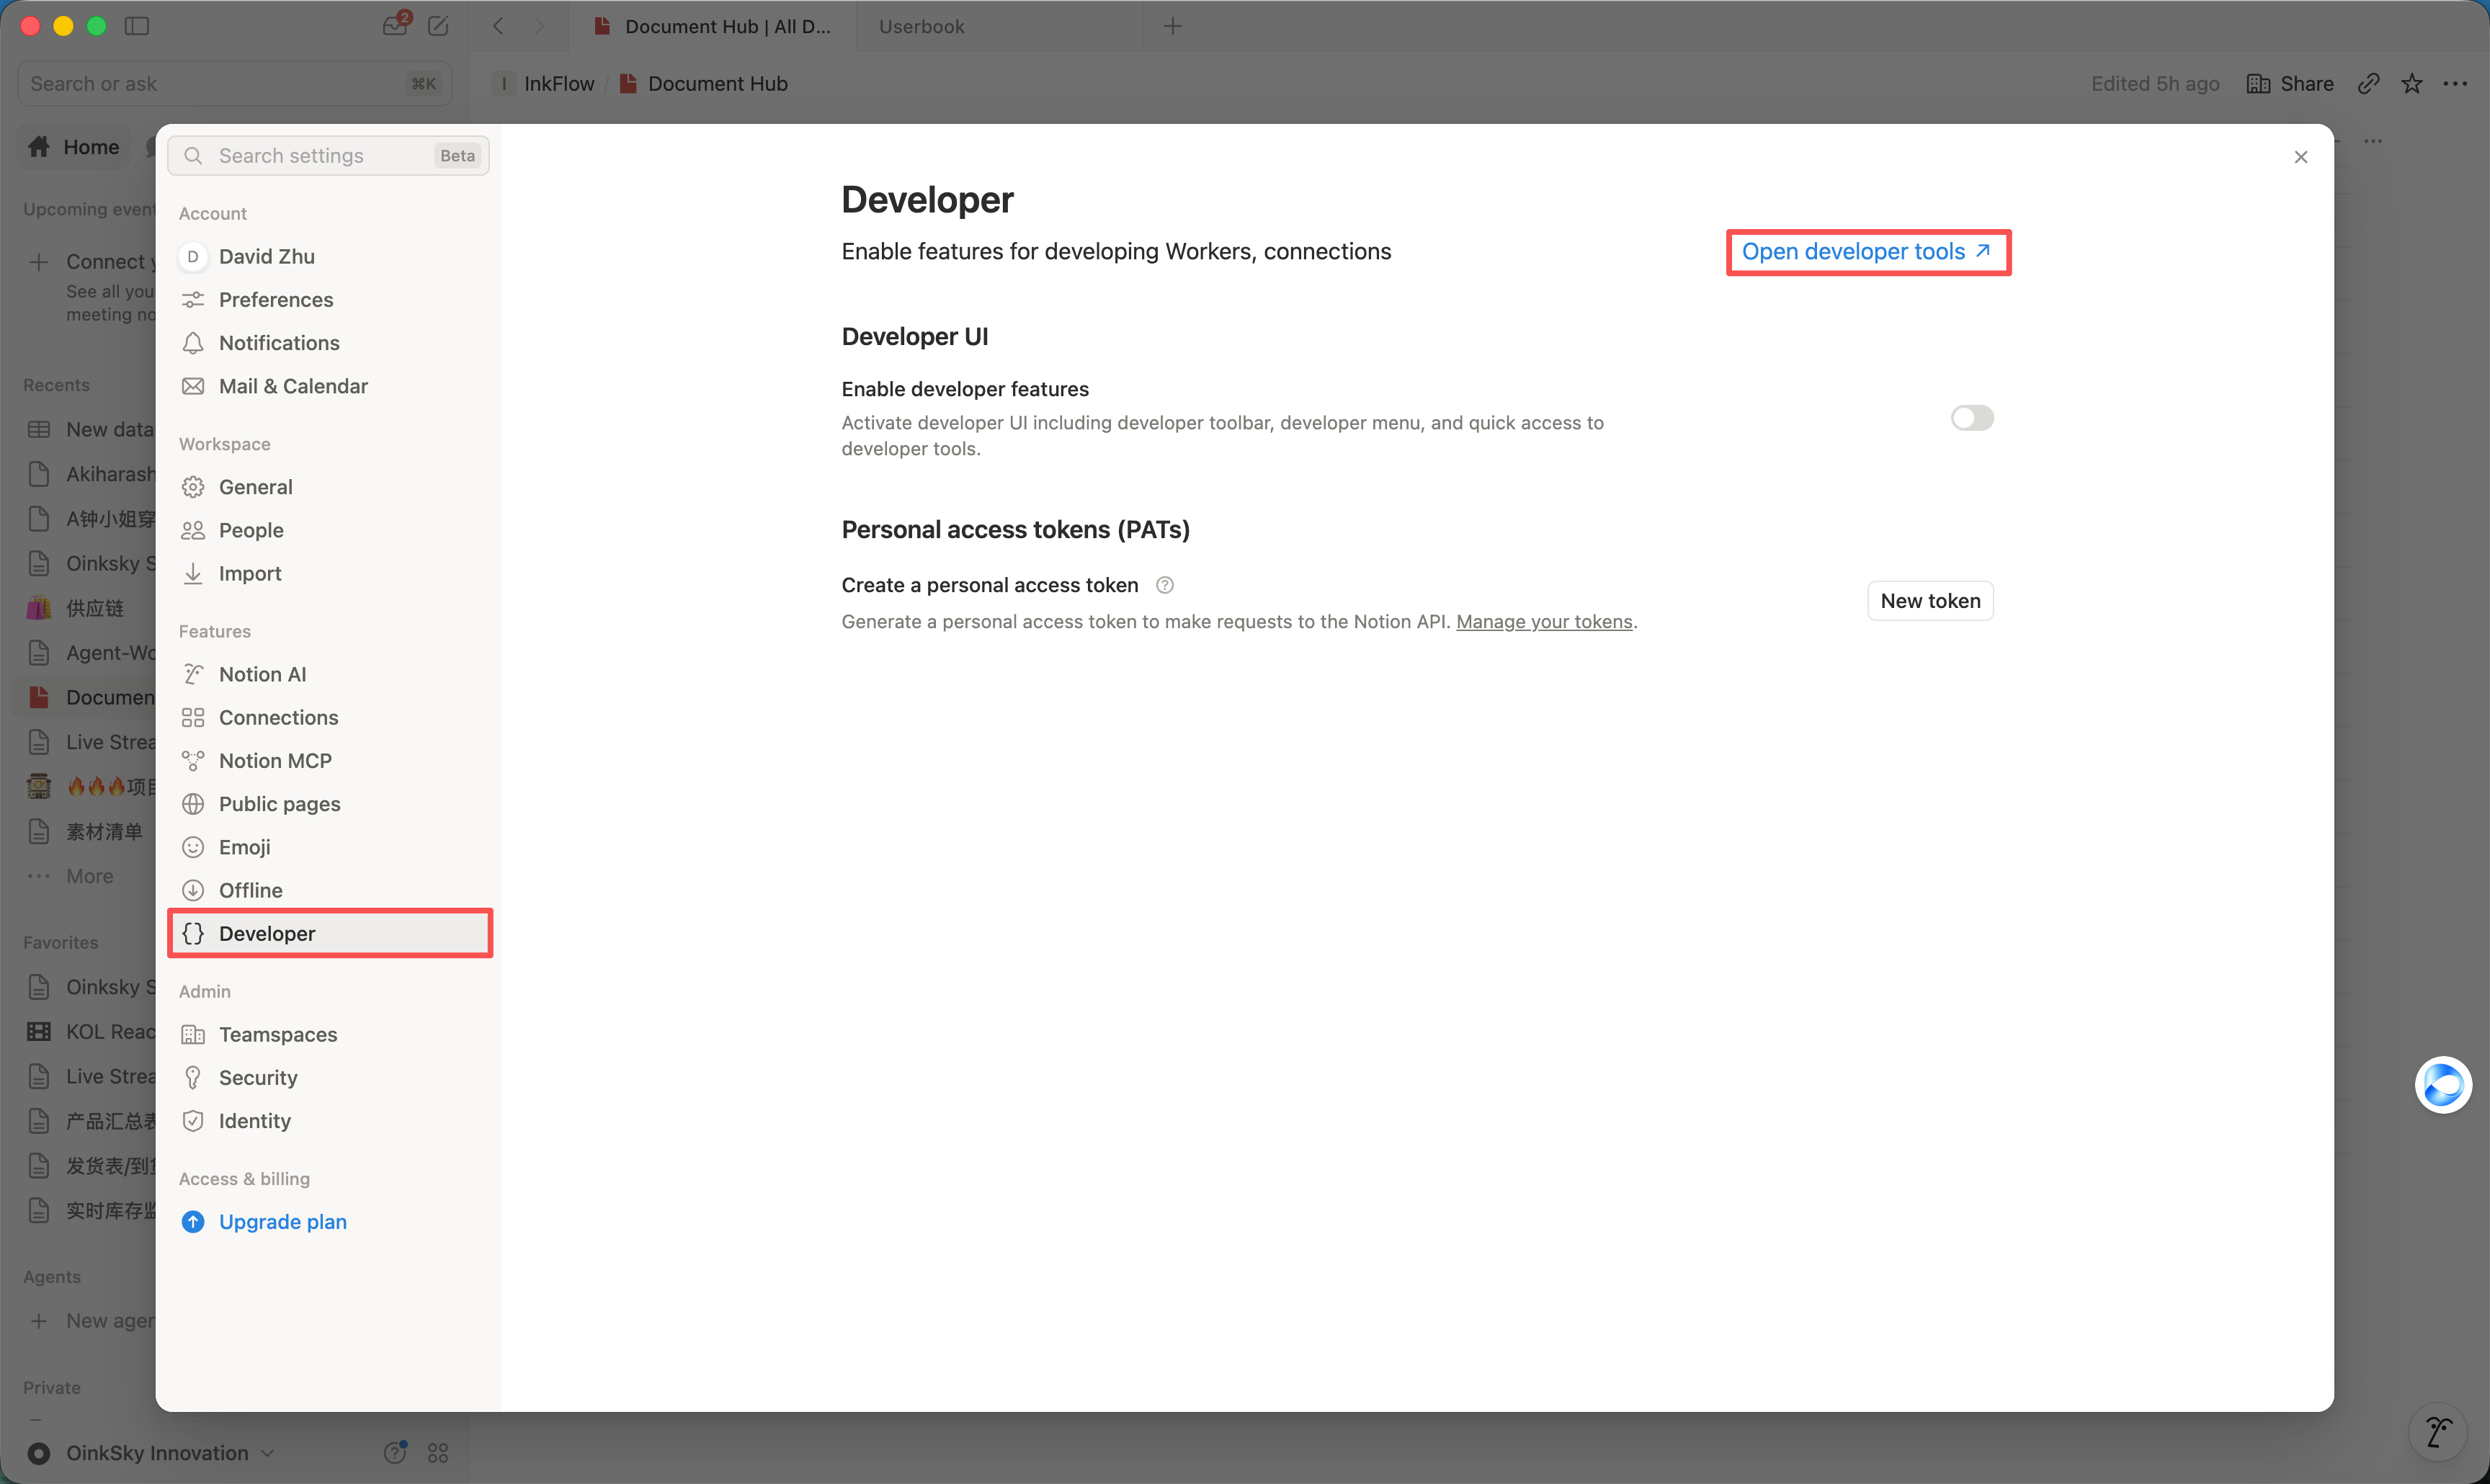Close the settings dialog with X

point(2300,157)
